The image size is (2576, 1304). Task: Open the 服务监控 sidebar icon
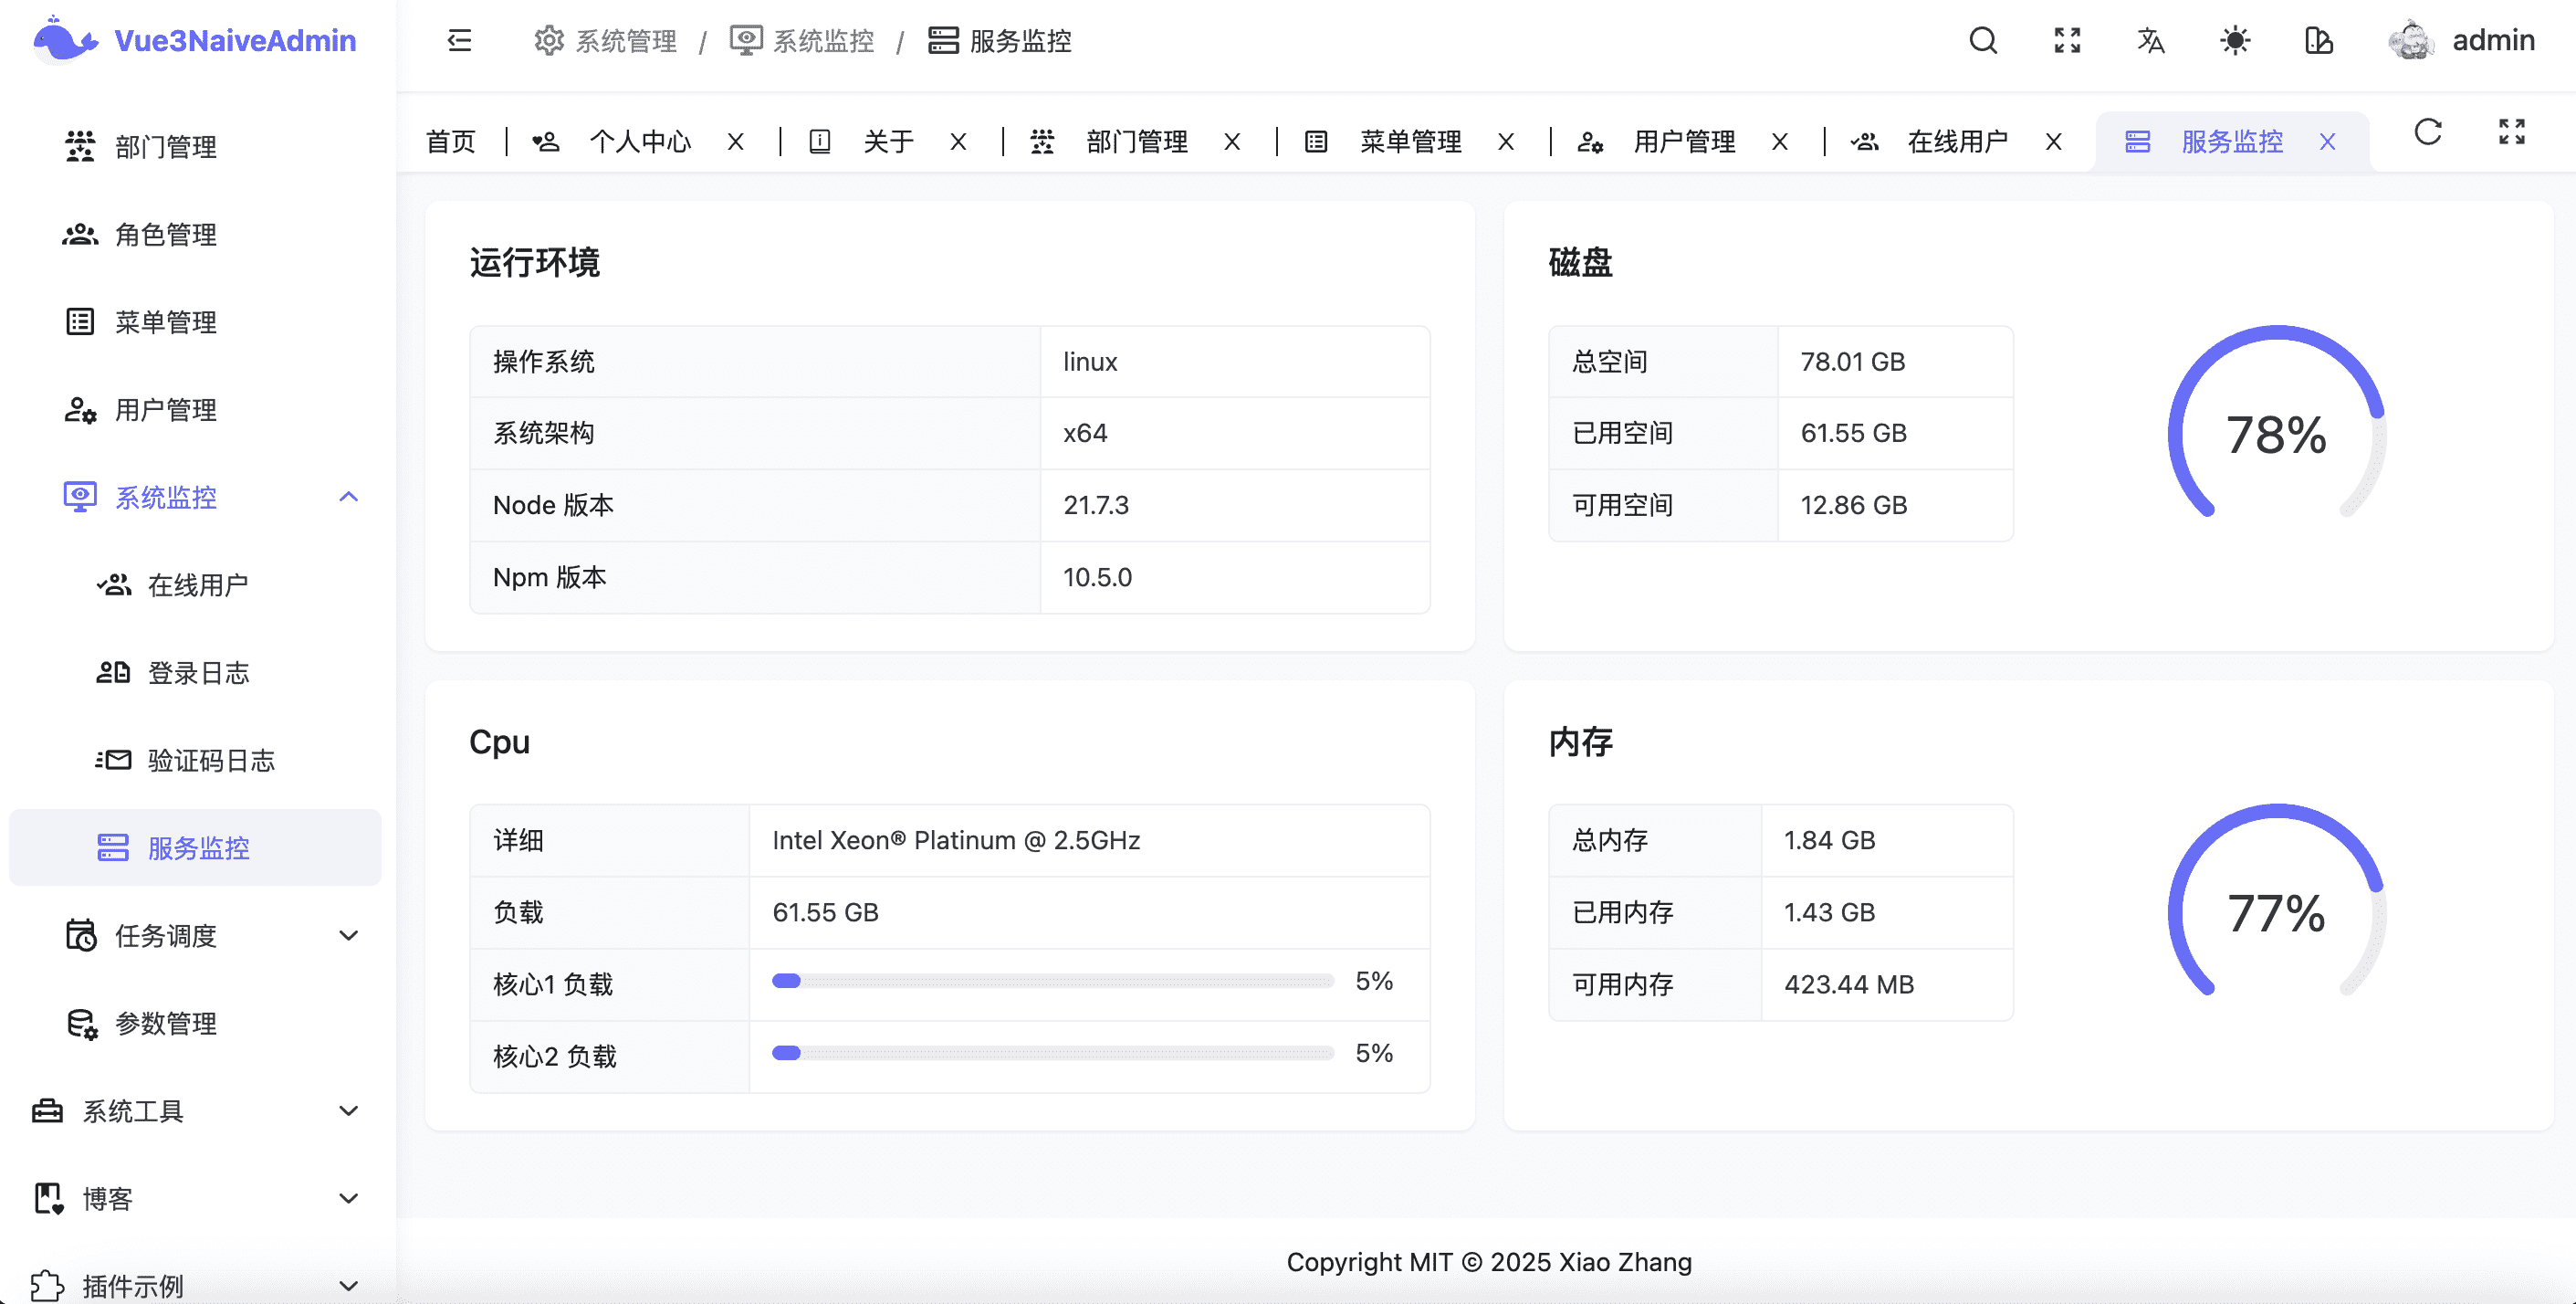tap(113, 847)
